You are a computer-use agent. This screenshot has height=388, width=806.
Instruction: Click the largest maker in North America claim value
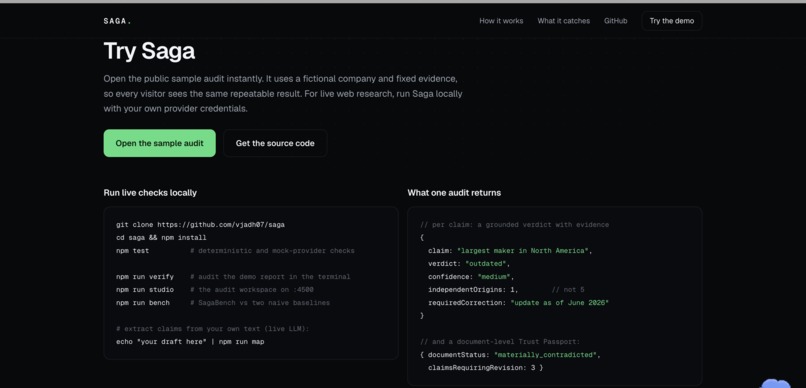pos(523,251)
